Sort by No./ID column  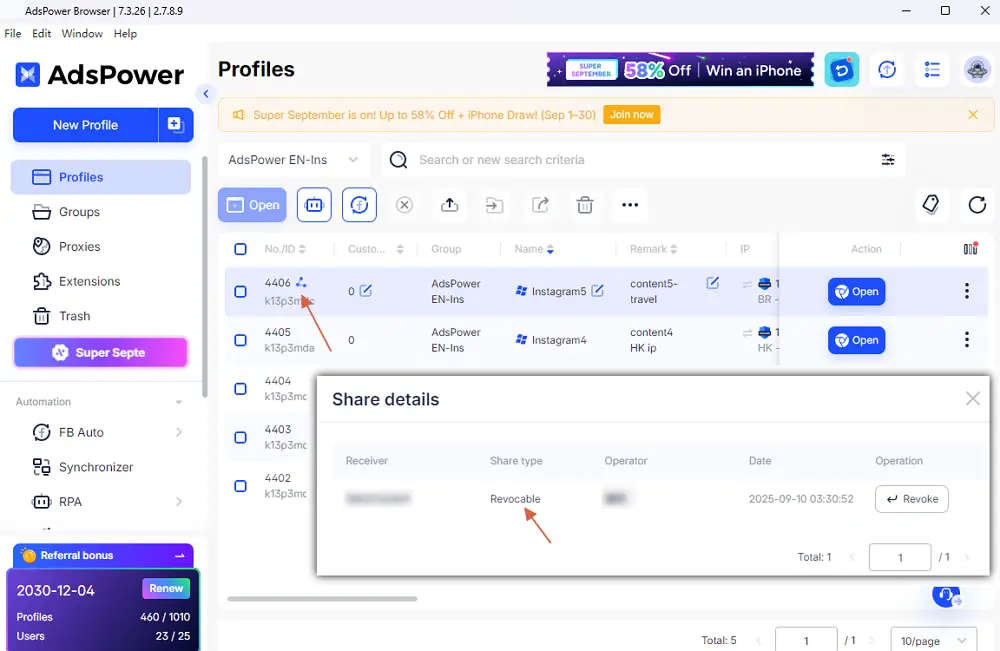point(302,249)
